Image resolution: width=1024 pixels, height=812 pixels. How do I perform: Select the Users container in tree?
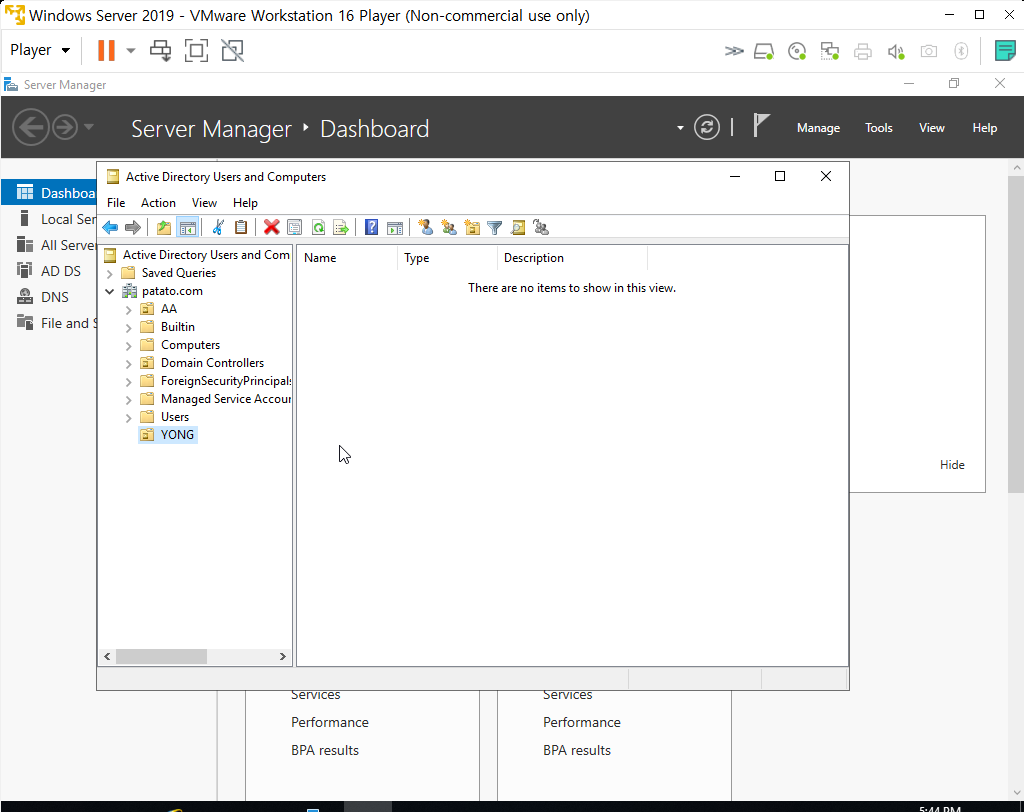(174, 417)
